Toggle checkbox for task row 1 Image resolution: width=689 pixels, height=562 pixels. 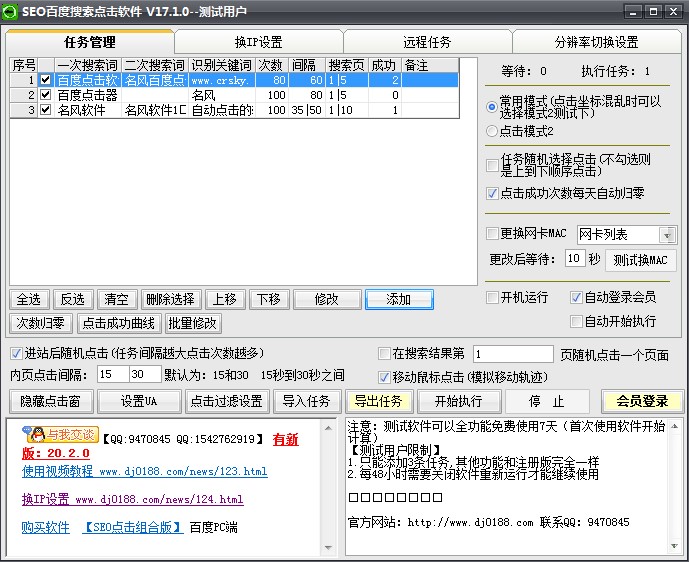point(45,80)
